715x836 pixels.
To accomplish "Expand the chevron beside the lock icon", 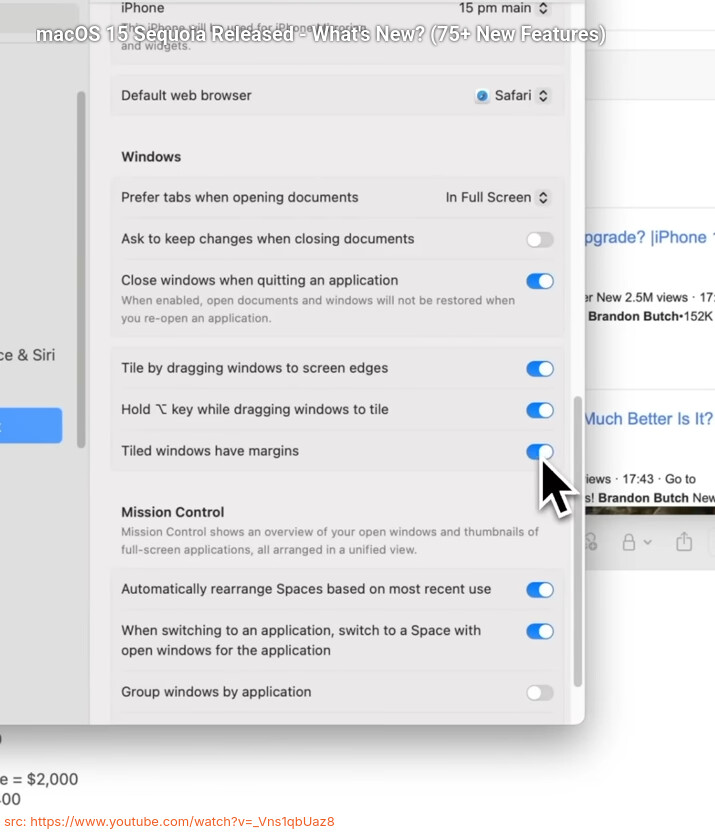I will coord(648,542).
